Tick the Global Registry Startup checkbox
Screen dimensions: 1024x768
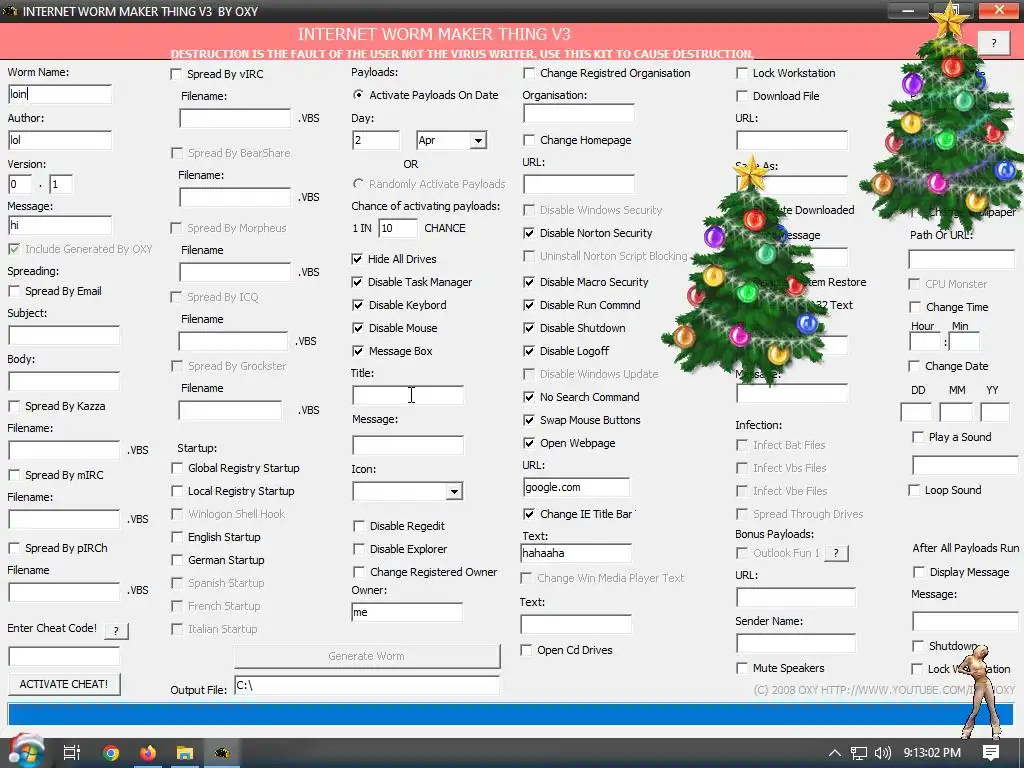[x=176, y=468]
